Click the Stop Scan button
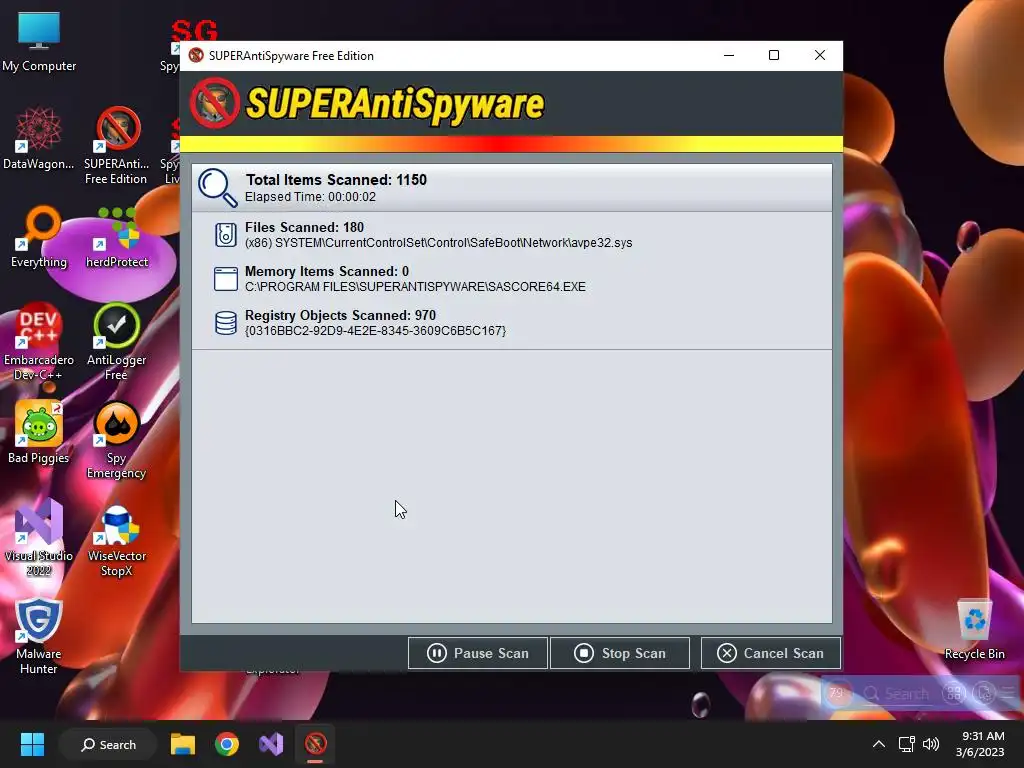 click(x=620, y=653)
